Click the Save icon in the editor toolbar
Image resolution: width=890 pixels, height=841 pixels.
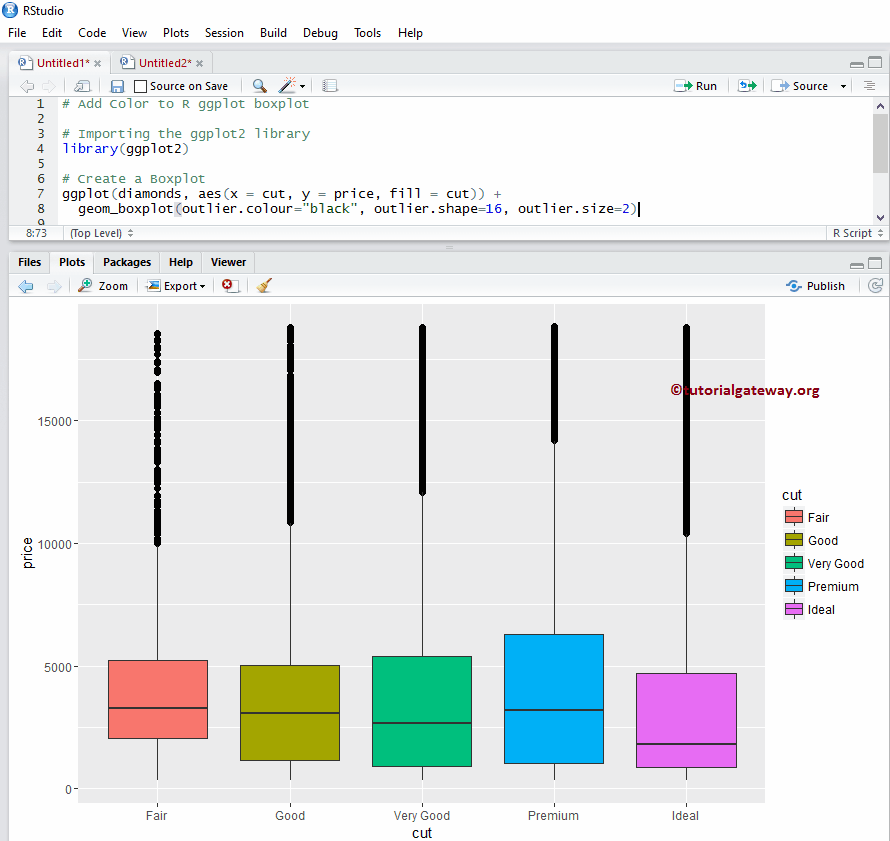tap(117, 85)
